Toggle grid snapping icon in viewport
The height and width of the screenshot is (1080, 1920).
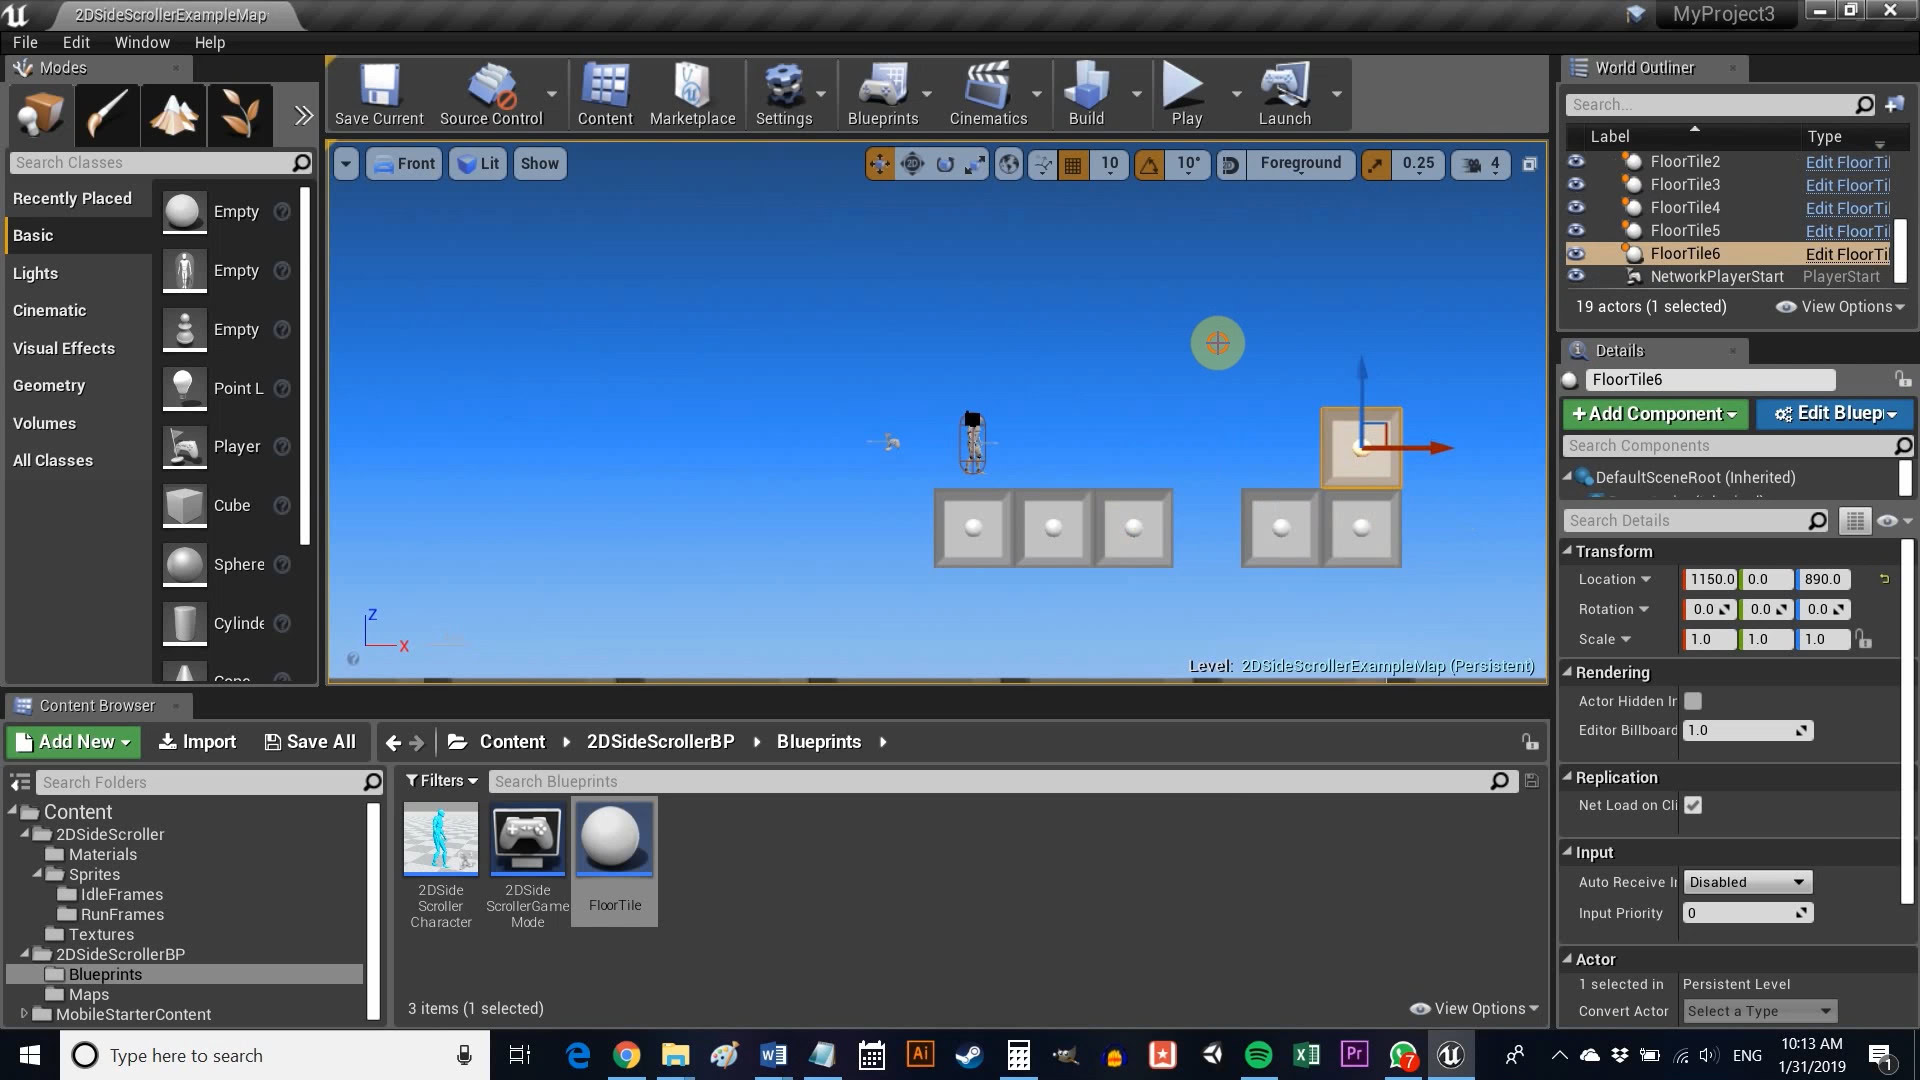point(1073,165)
